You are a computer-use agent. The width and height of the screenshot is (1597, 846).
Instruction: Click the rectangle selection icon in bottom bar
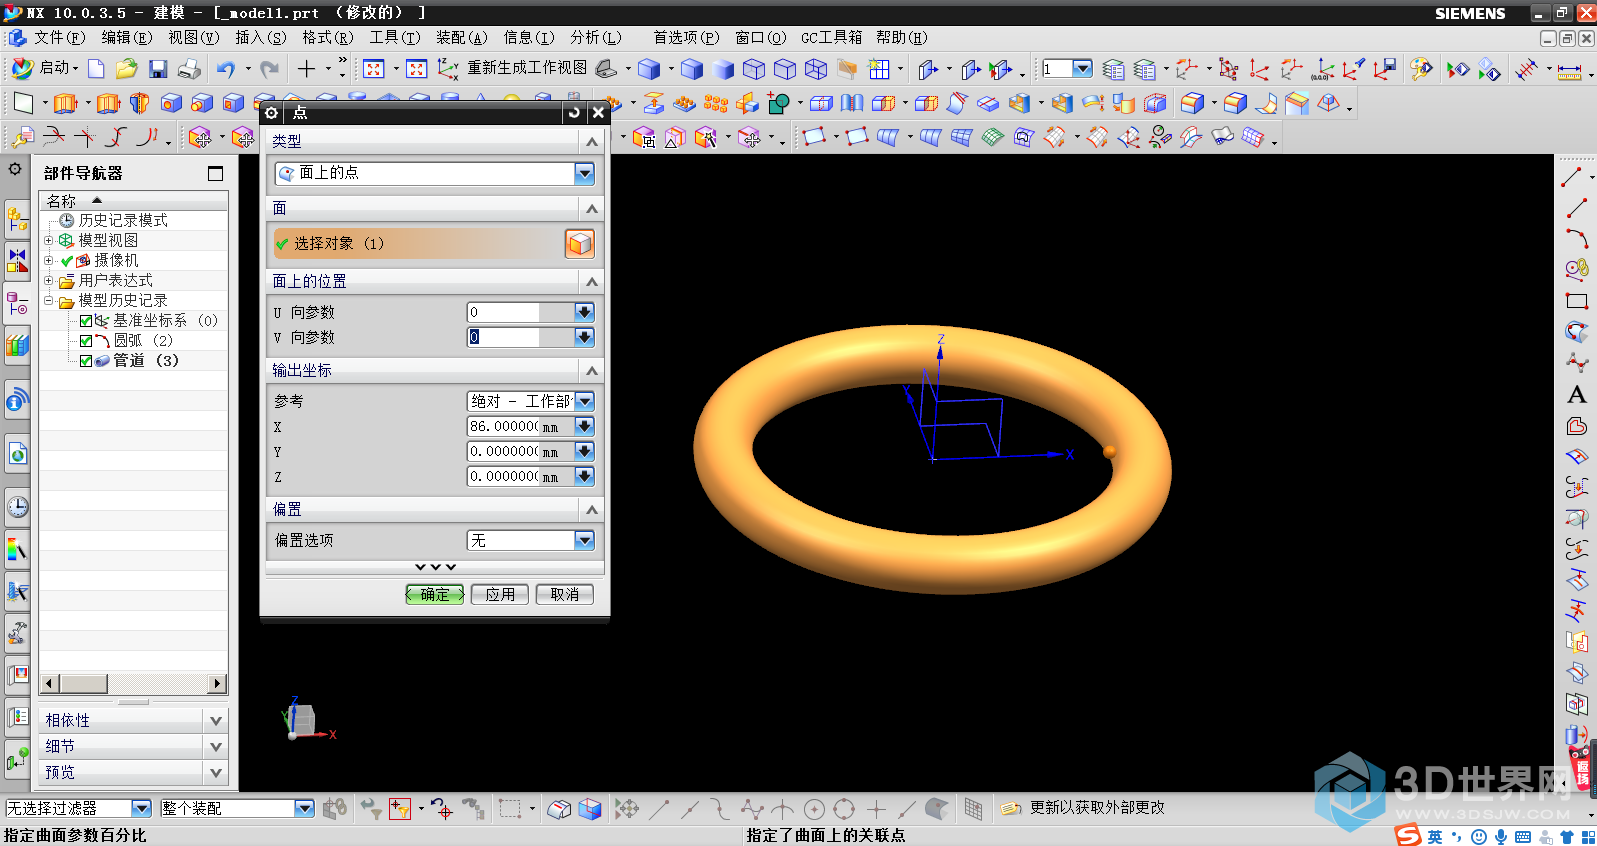(x=510, y=808)
